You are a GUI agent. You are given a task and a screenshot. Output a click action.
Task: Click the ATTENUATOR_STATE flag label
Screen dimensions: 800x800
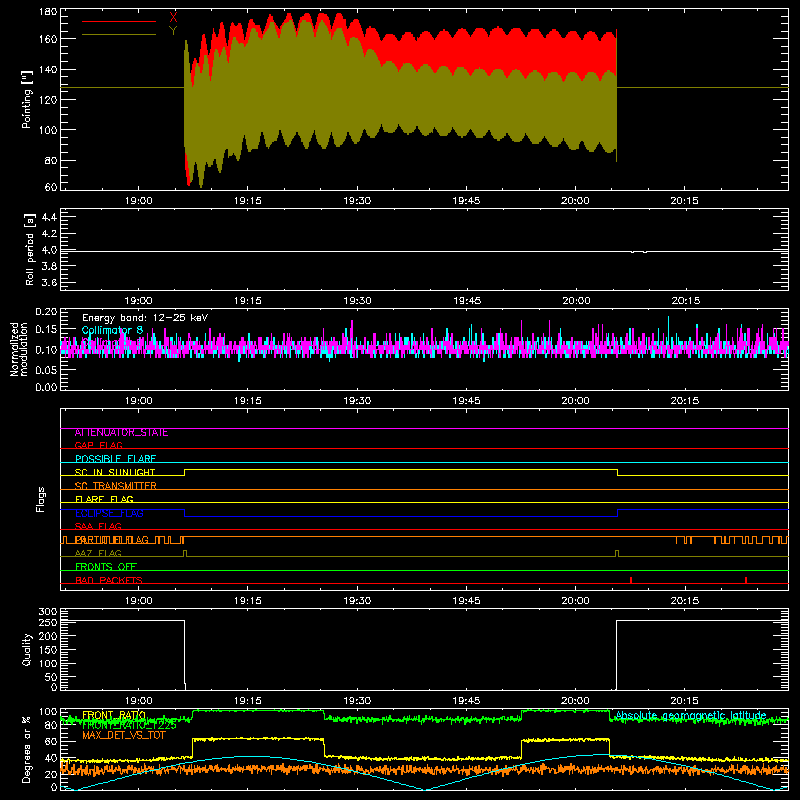(x=121, y=433)
